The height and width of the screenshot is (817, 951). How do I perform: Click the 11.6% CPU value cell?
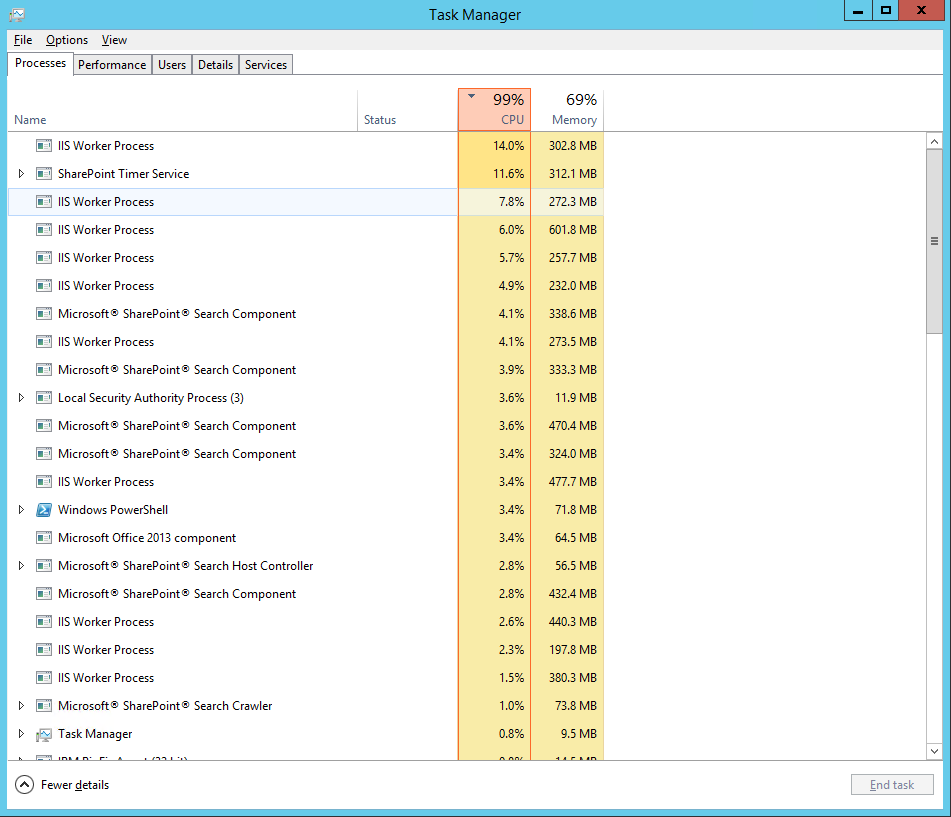click(x=495, y=174)
